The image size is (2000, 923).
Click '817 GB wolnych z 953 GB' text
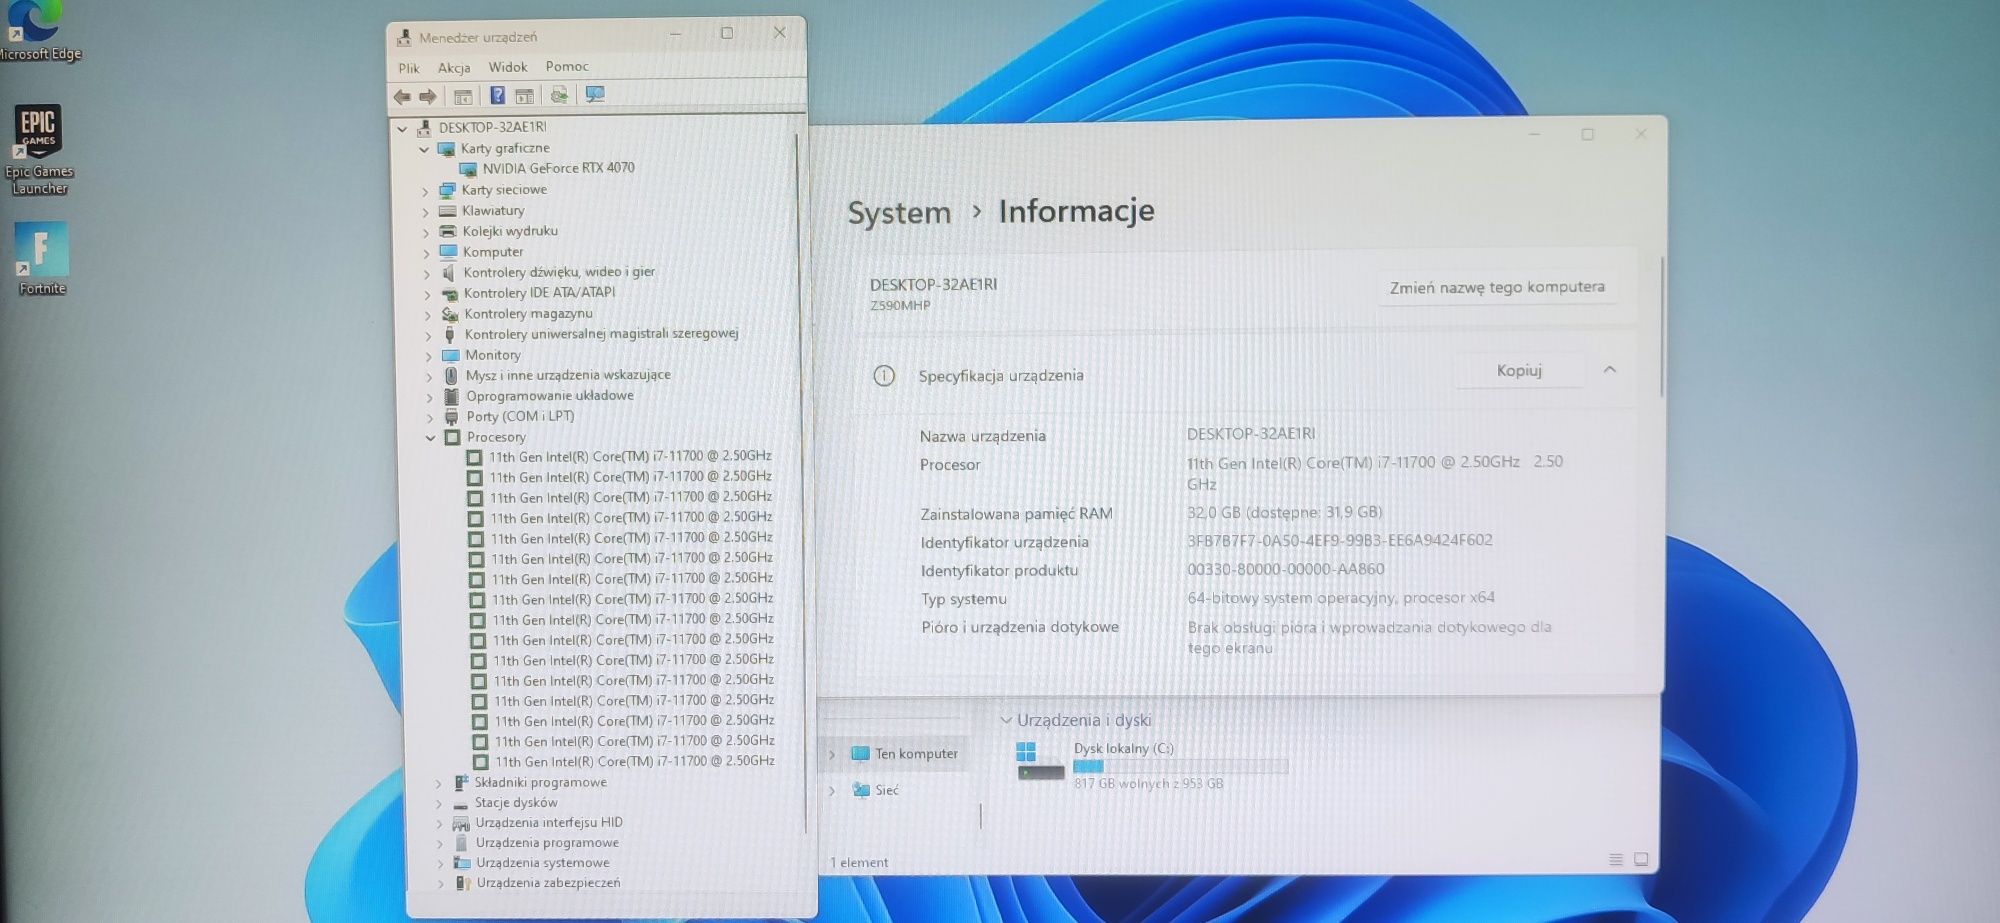point(1148,784)
